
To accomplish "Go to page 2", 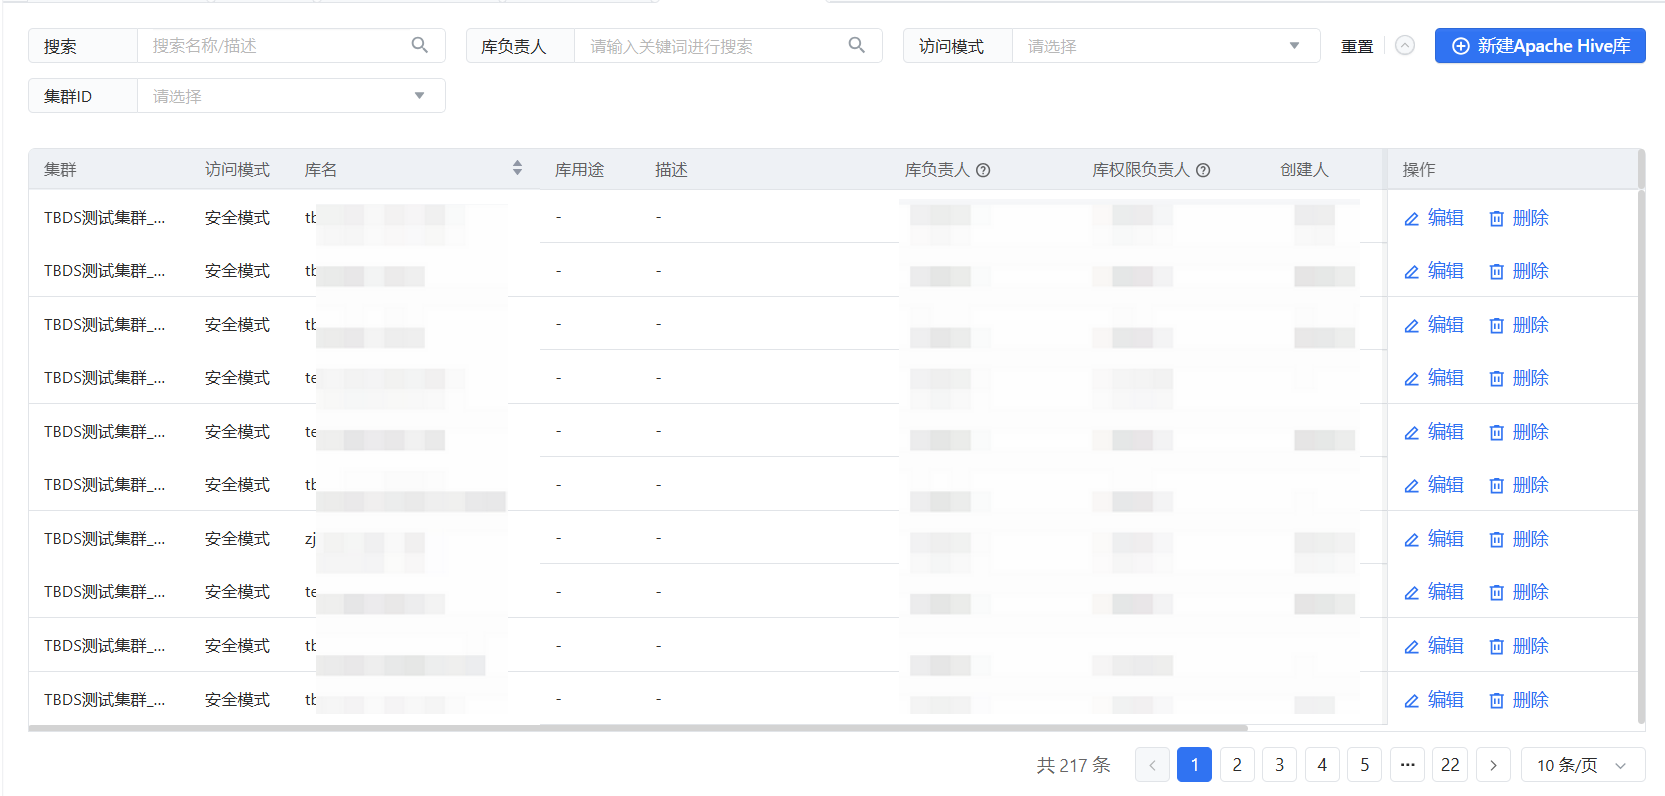I will pyautogui.click(x=1237, y=765).
